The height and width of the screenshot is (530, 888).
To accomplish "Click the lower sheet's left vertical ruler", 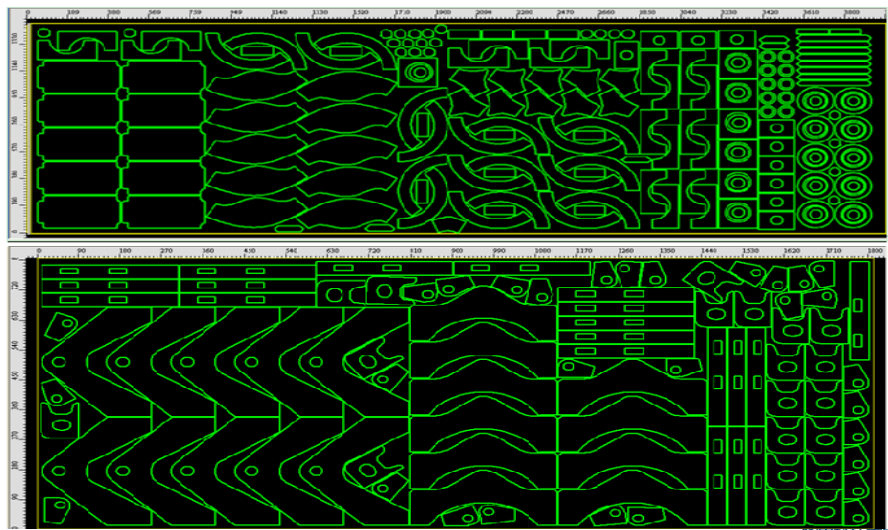I will coord(16,390).
